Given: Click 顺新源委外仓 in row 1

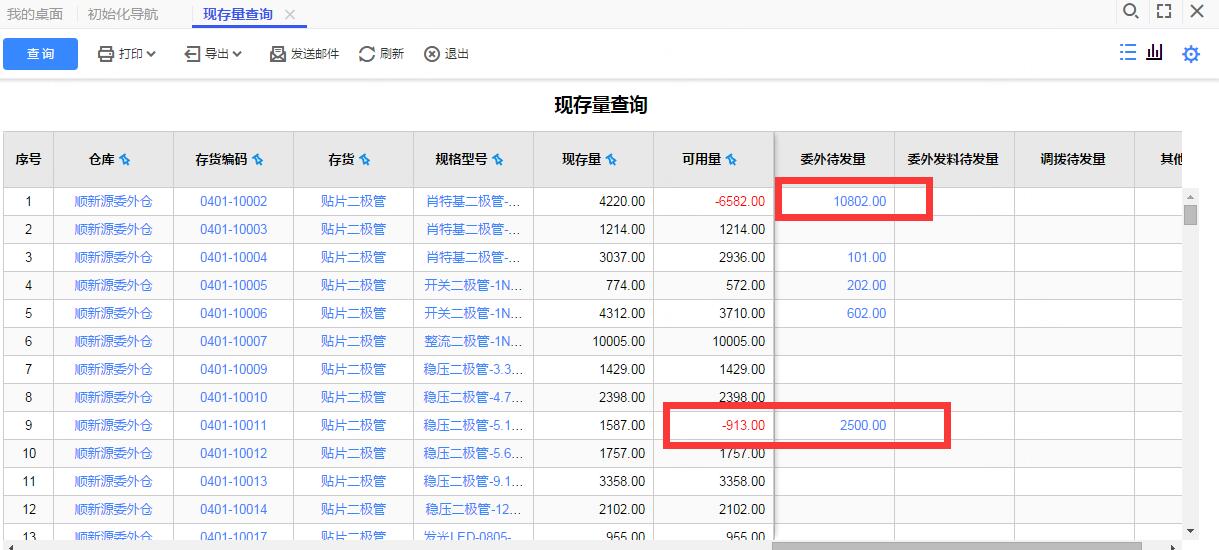Looking at the screenshot, I should coord(113,201).
